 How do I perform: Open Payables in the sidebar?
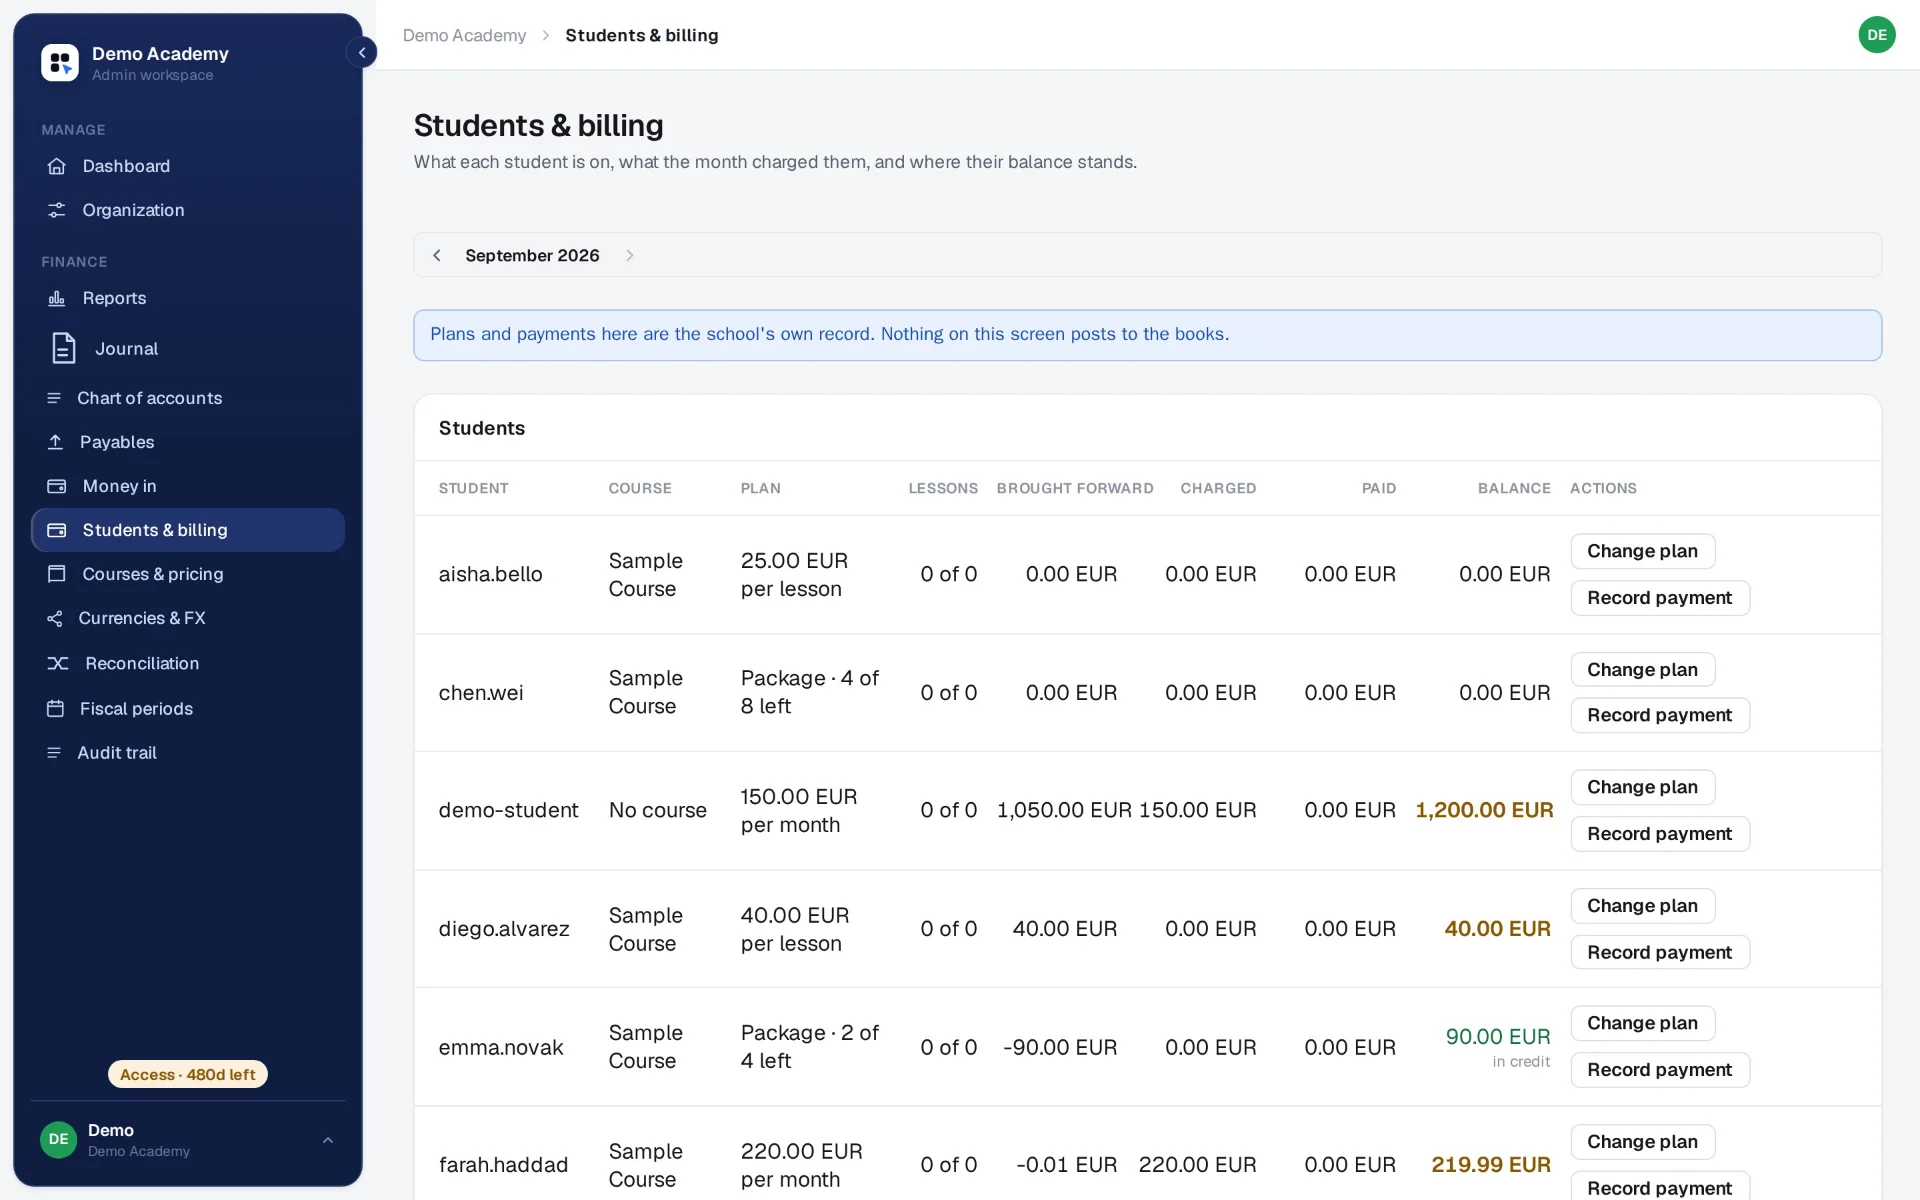point(188,442)
